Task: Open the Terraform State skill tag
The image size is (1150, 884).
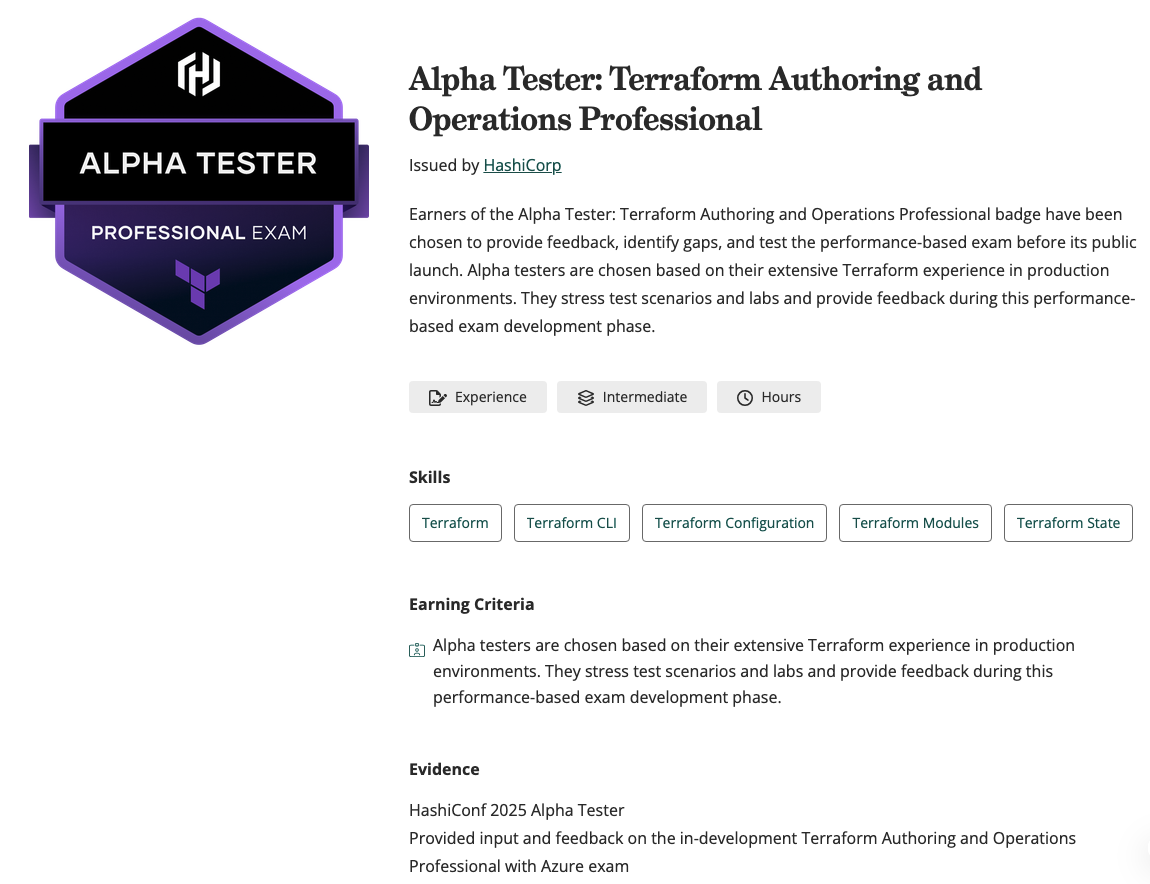Action: [x=1068, y=523]
